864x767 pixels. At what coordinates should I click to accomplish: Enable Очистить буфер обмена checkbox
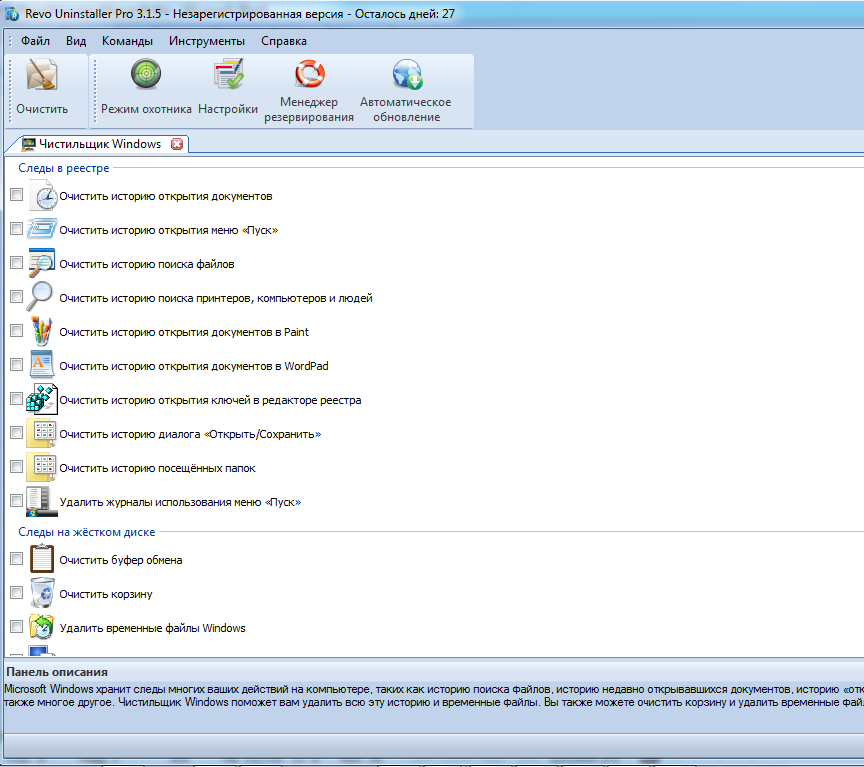[x=17, y=559]
